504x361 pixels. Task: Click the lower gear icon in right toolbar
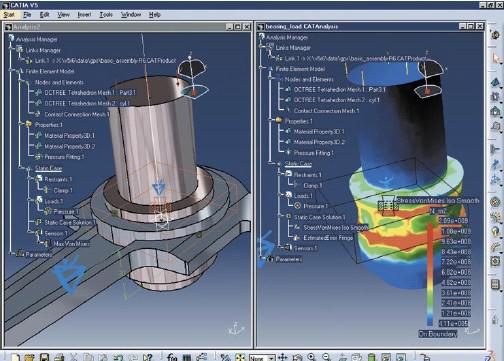tap(496, 261)
